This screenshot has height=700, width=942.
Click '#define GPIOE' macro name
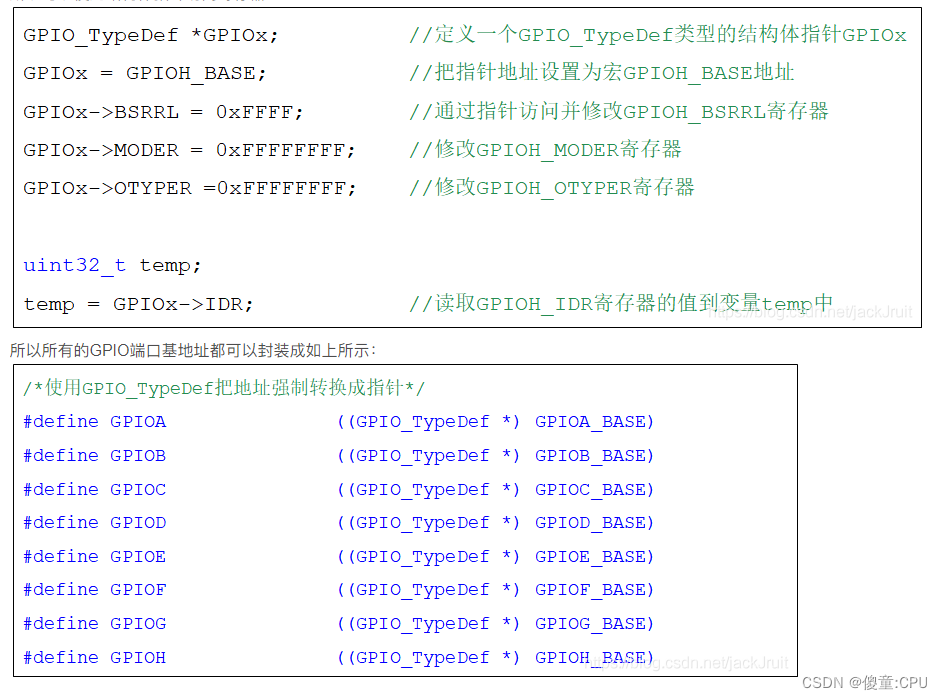pos(94,556)
